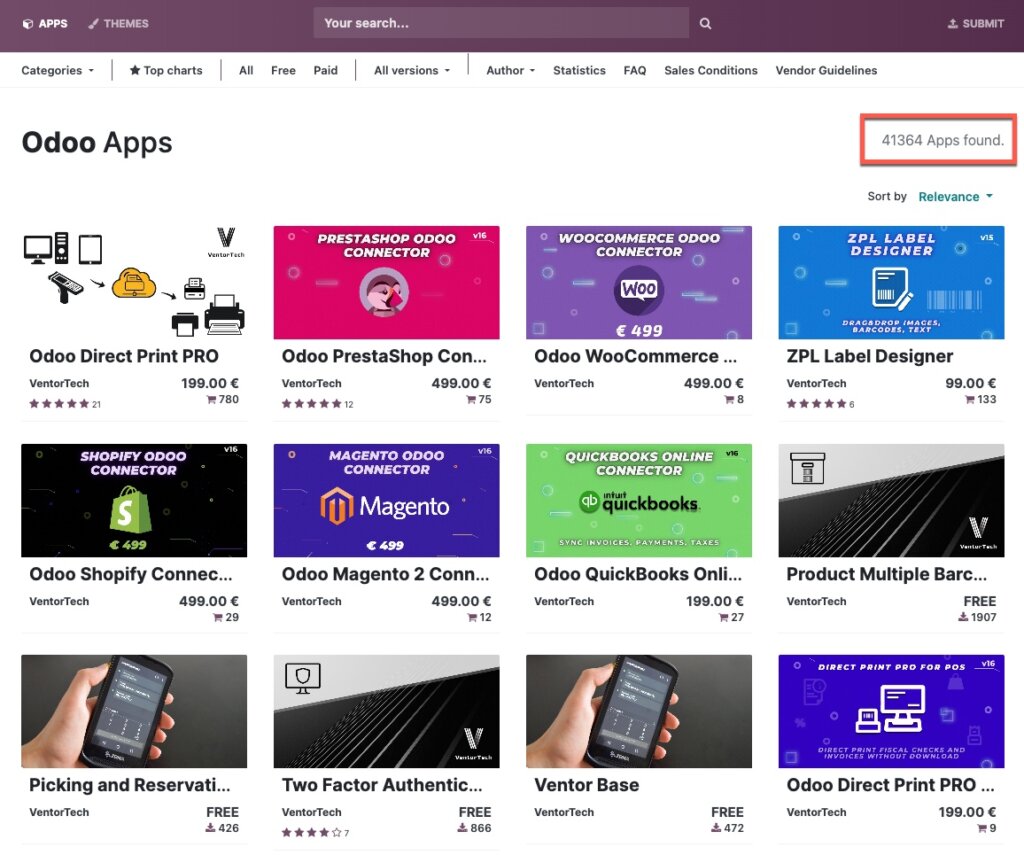The image size is (1024, 855).
Task: Click '41364 Apps found.' text
Action: pyautogui.click(x=942, y=140)
